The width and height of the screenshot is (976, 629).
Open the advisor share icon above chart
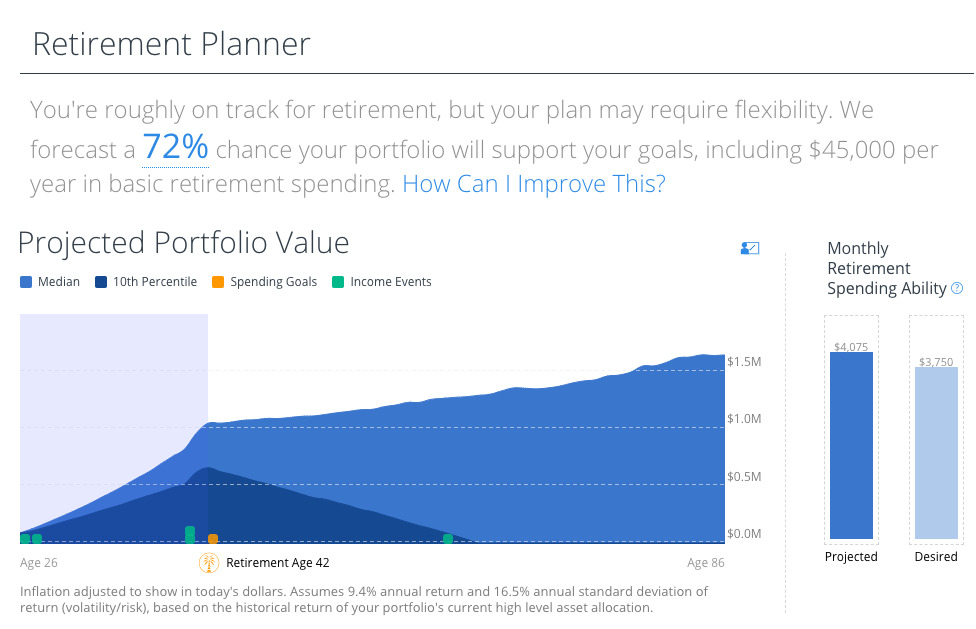(749, 248)
